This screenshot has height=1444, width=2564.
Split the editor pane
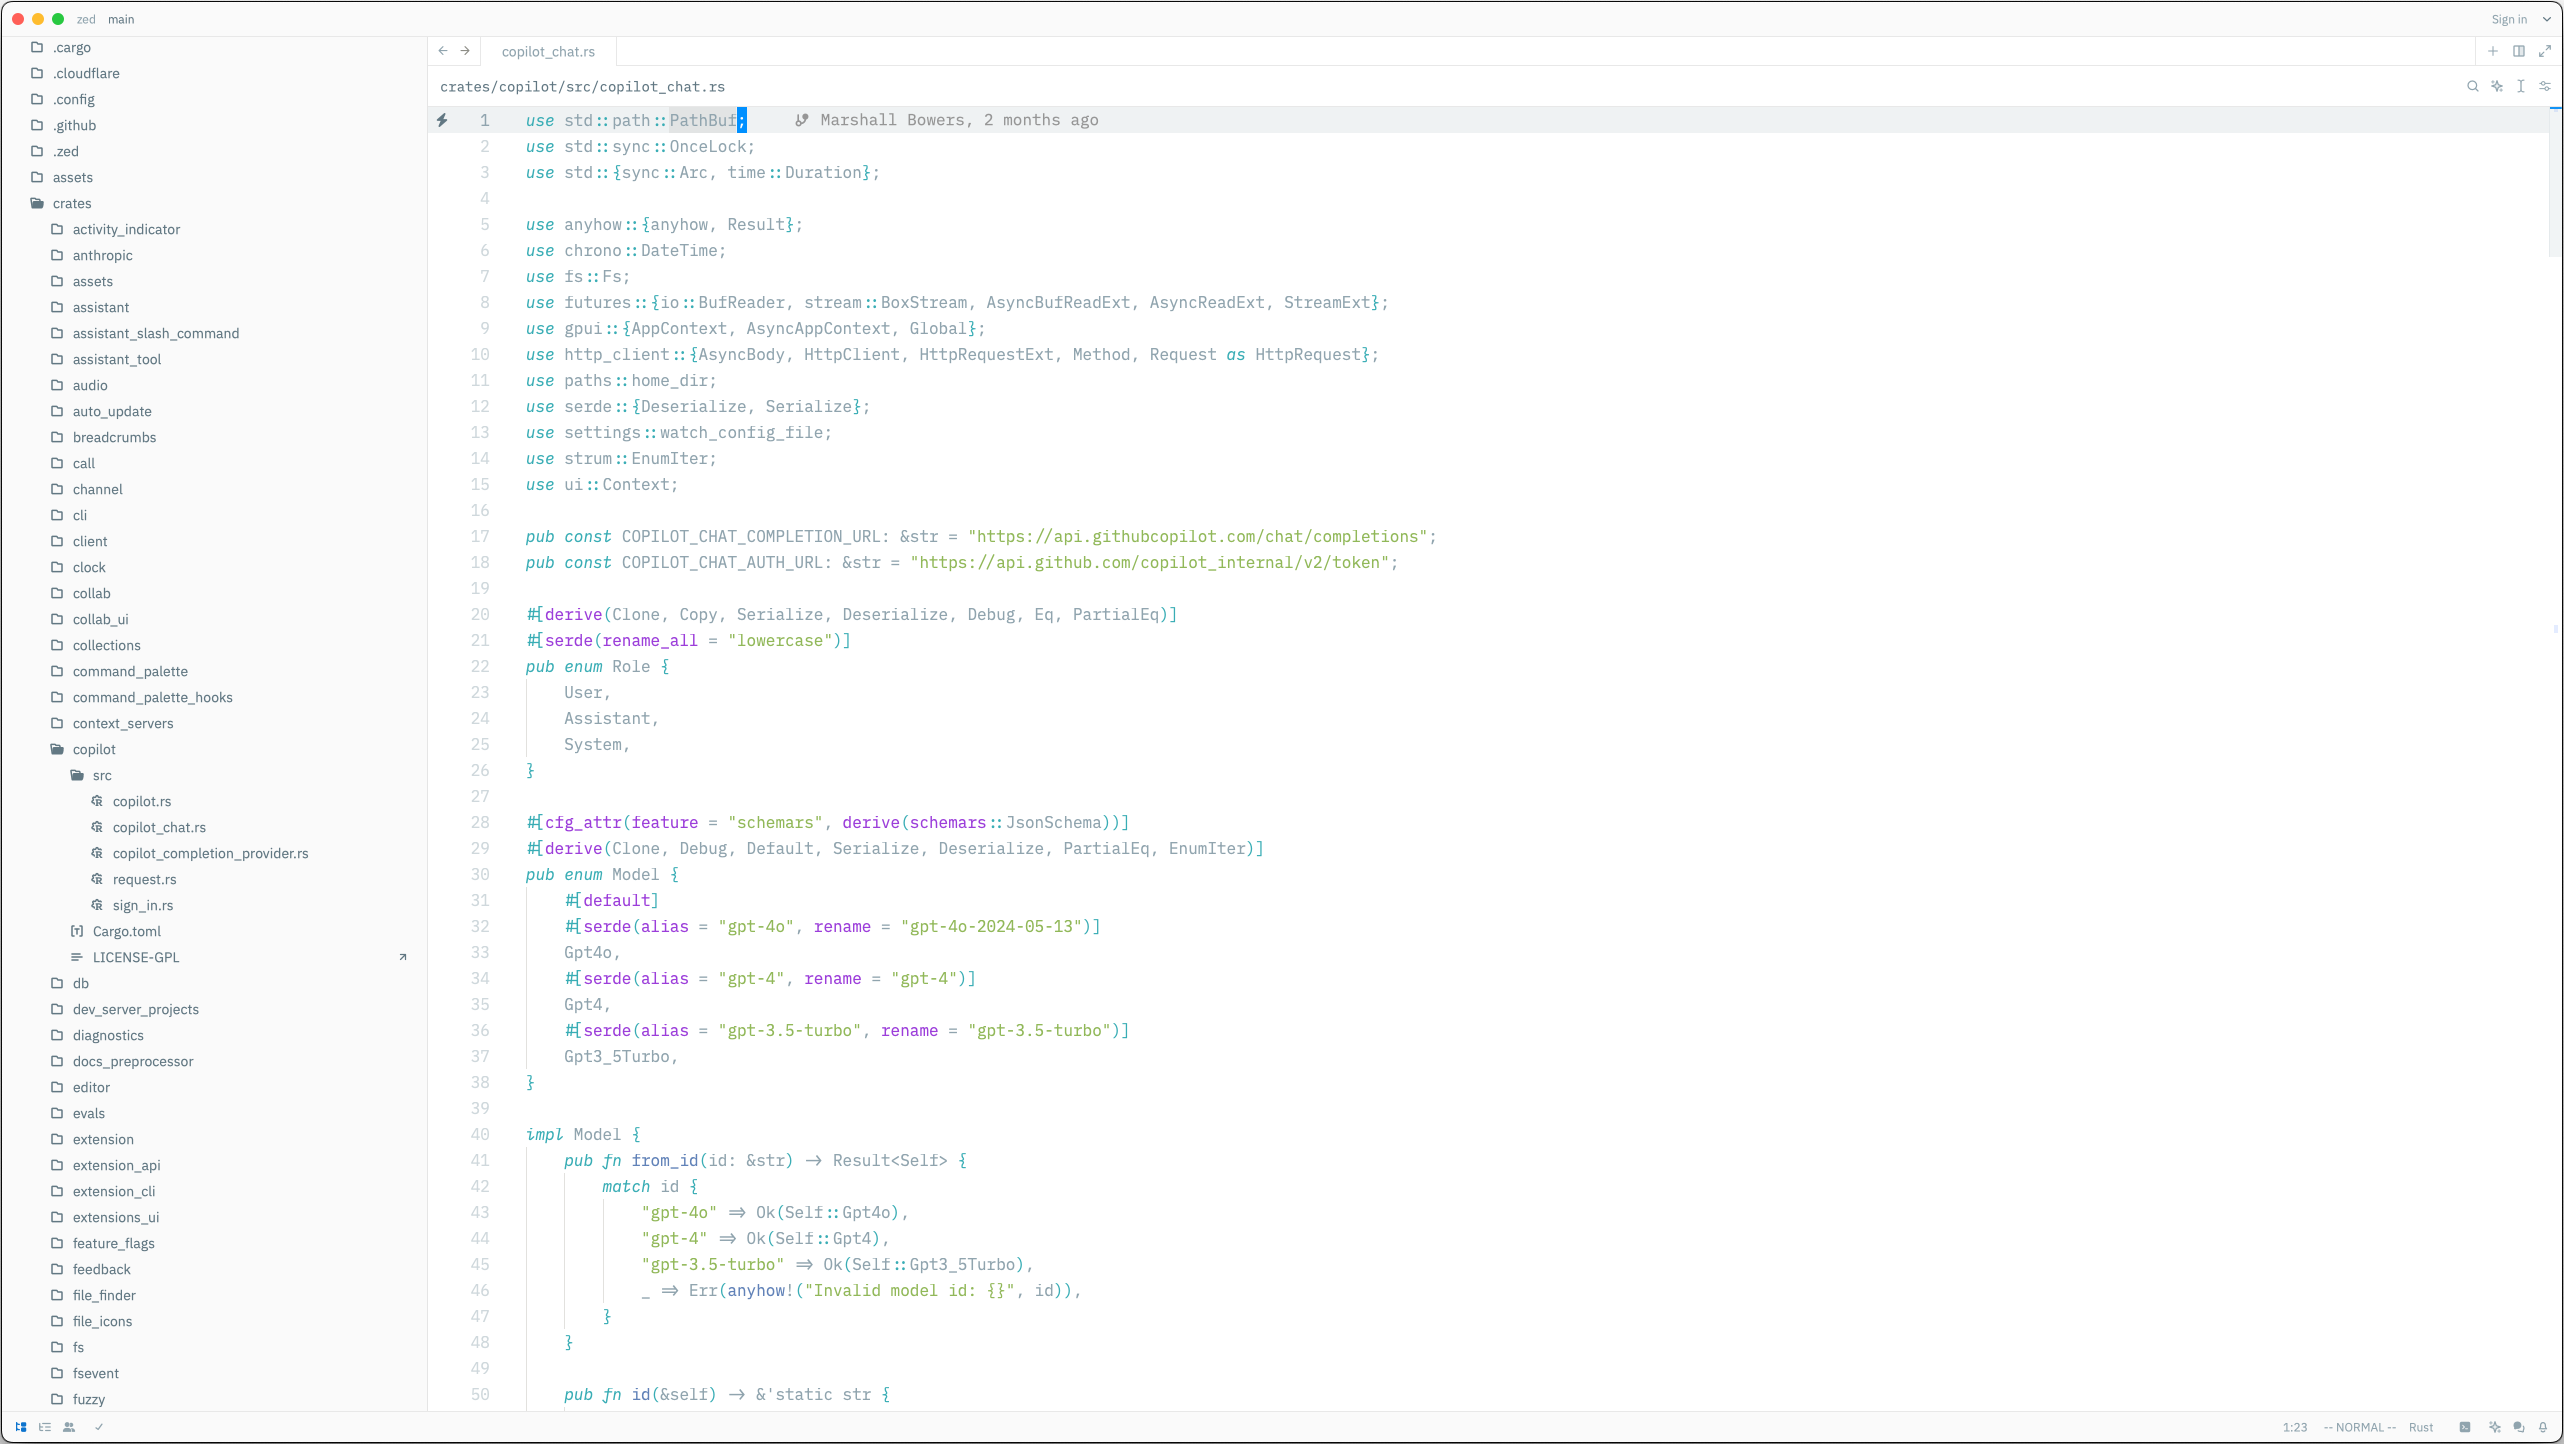pos(2519,51)
